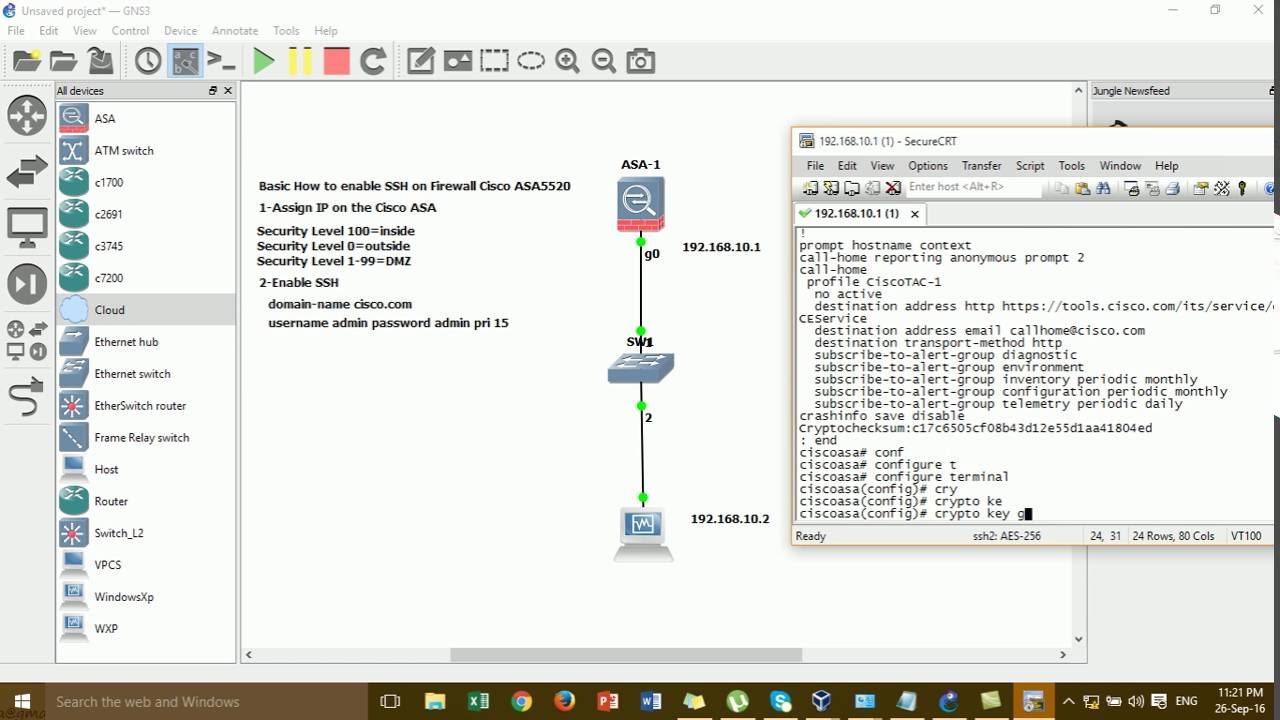Browse security devices icon in sidebar
Viewport: 1280px width, 720px height.
pos(27,283)
